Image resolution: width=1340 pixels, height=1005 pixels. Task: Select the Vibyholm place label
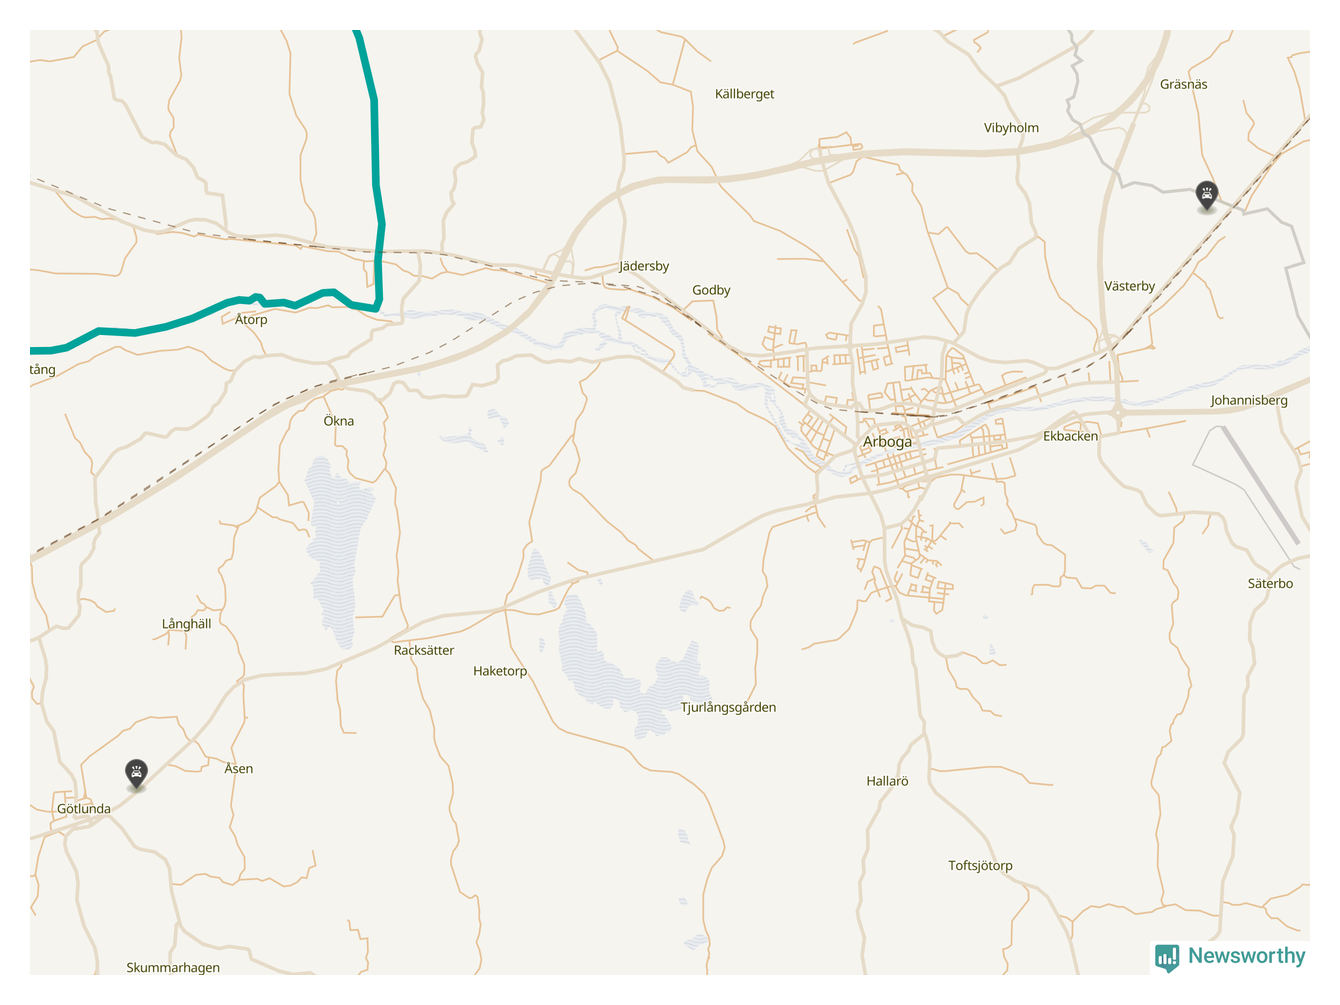point(1011,128)
